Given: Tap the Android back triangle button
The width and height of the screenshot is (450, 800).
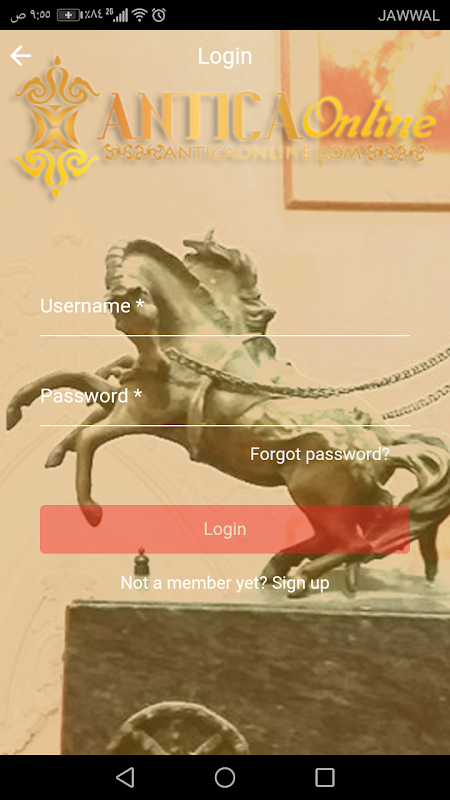Looking at the screenshot, I should (125, 778).
